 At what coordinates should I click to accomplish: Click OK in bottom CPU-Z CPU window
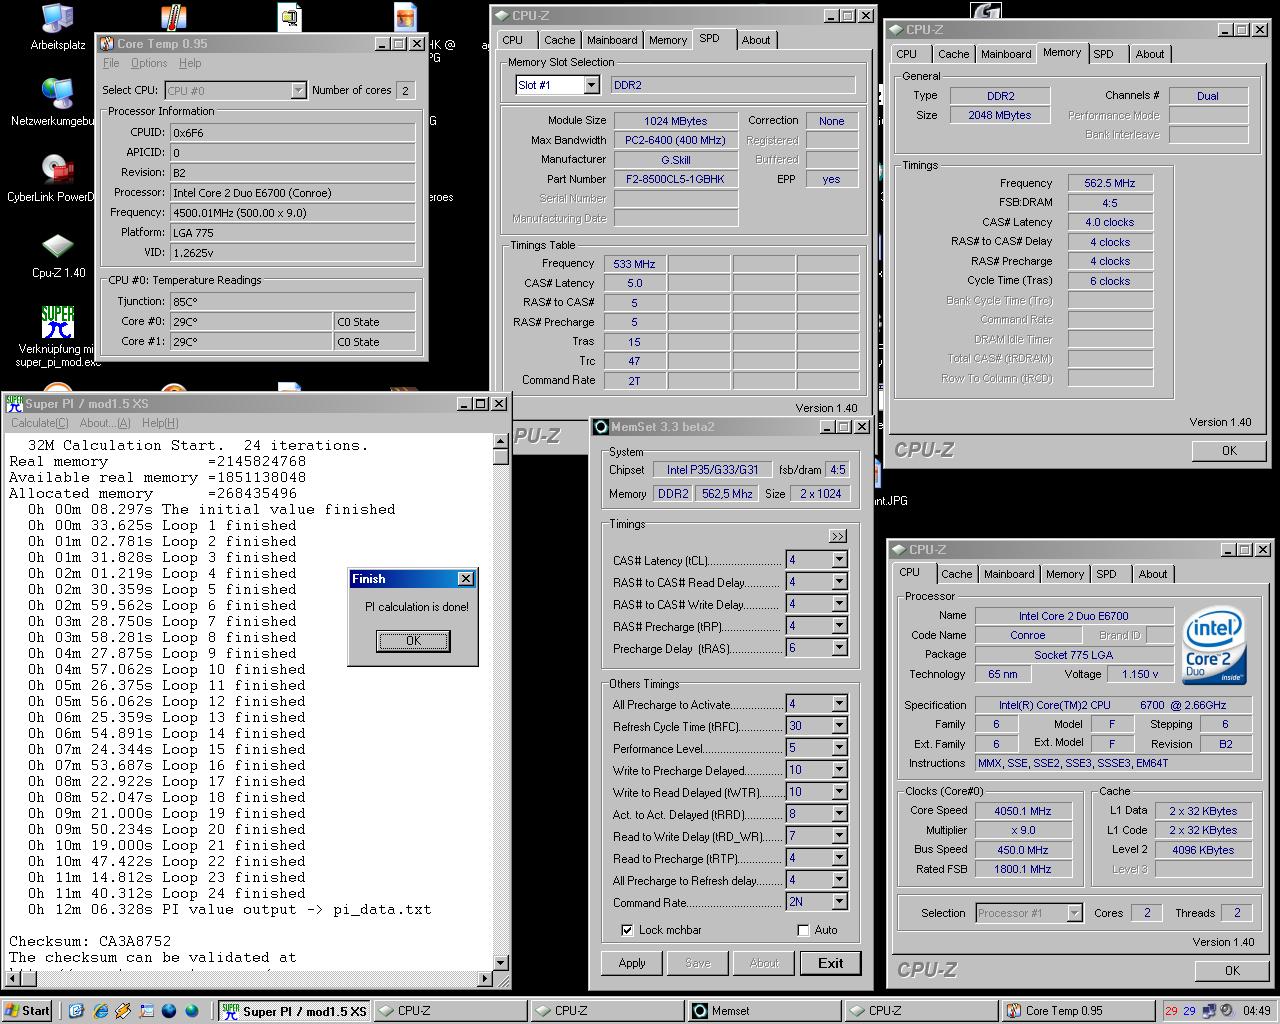click(x=1232, y=970)
